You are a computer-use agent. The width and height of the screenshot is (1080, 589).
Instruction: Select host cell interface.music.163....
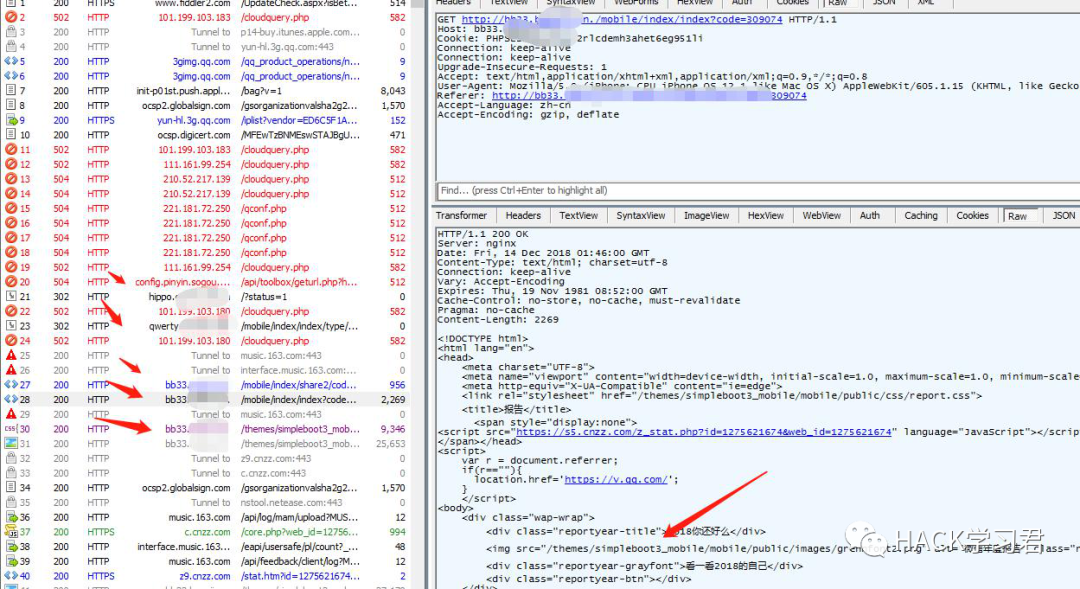[184, 546]
